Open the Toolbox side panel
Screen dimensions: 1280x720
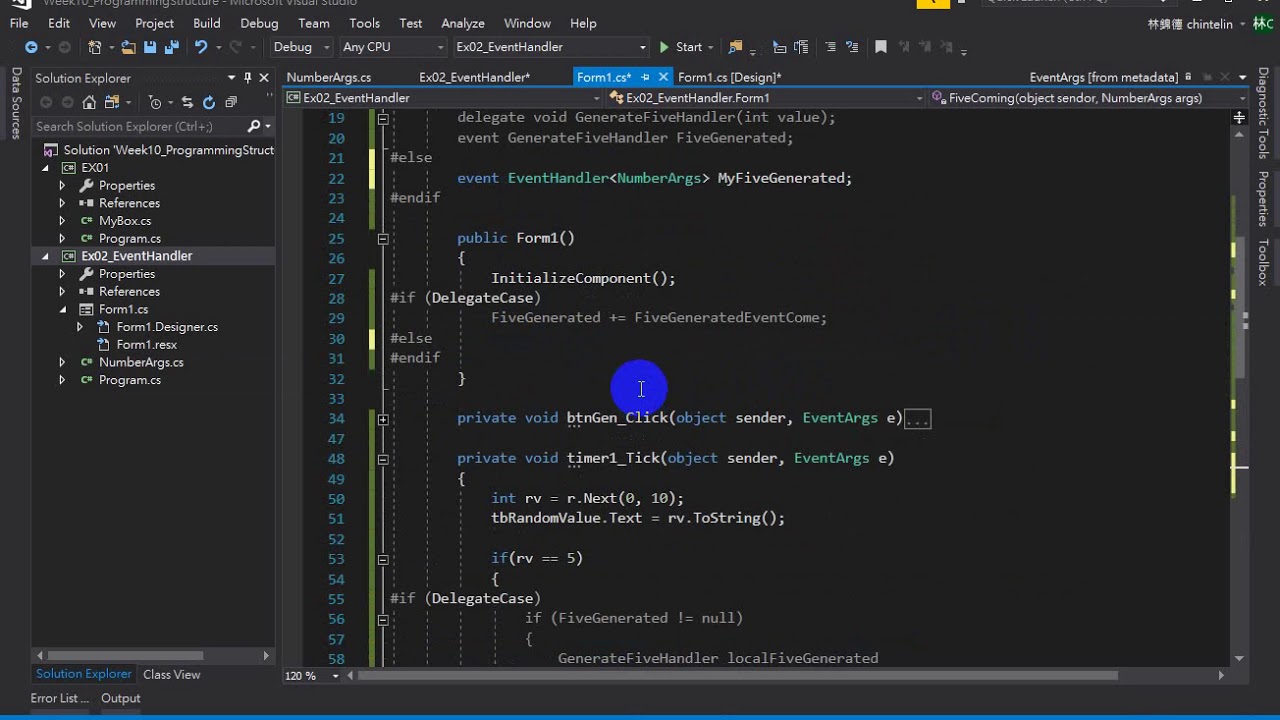pos(1263,262)
